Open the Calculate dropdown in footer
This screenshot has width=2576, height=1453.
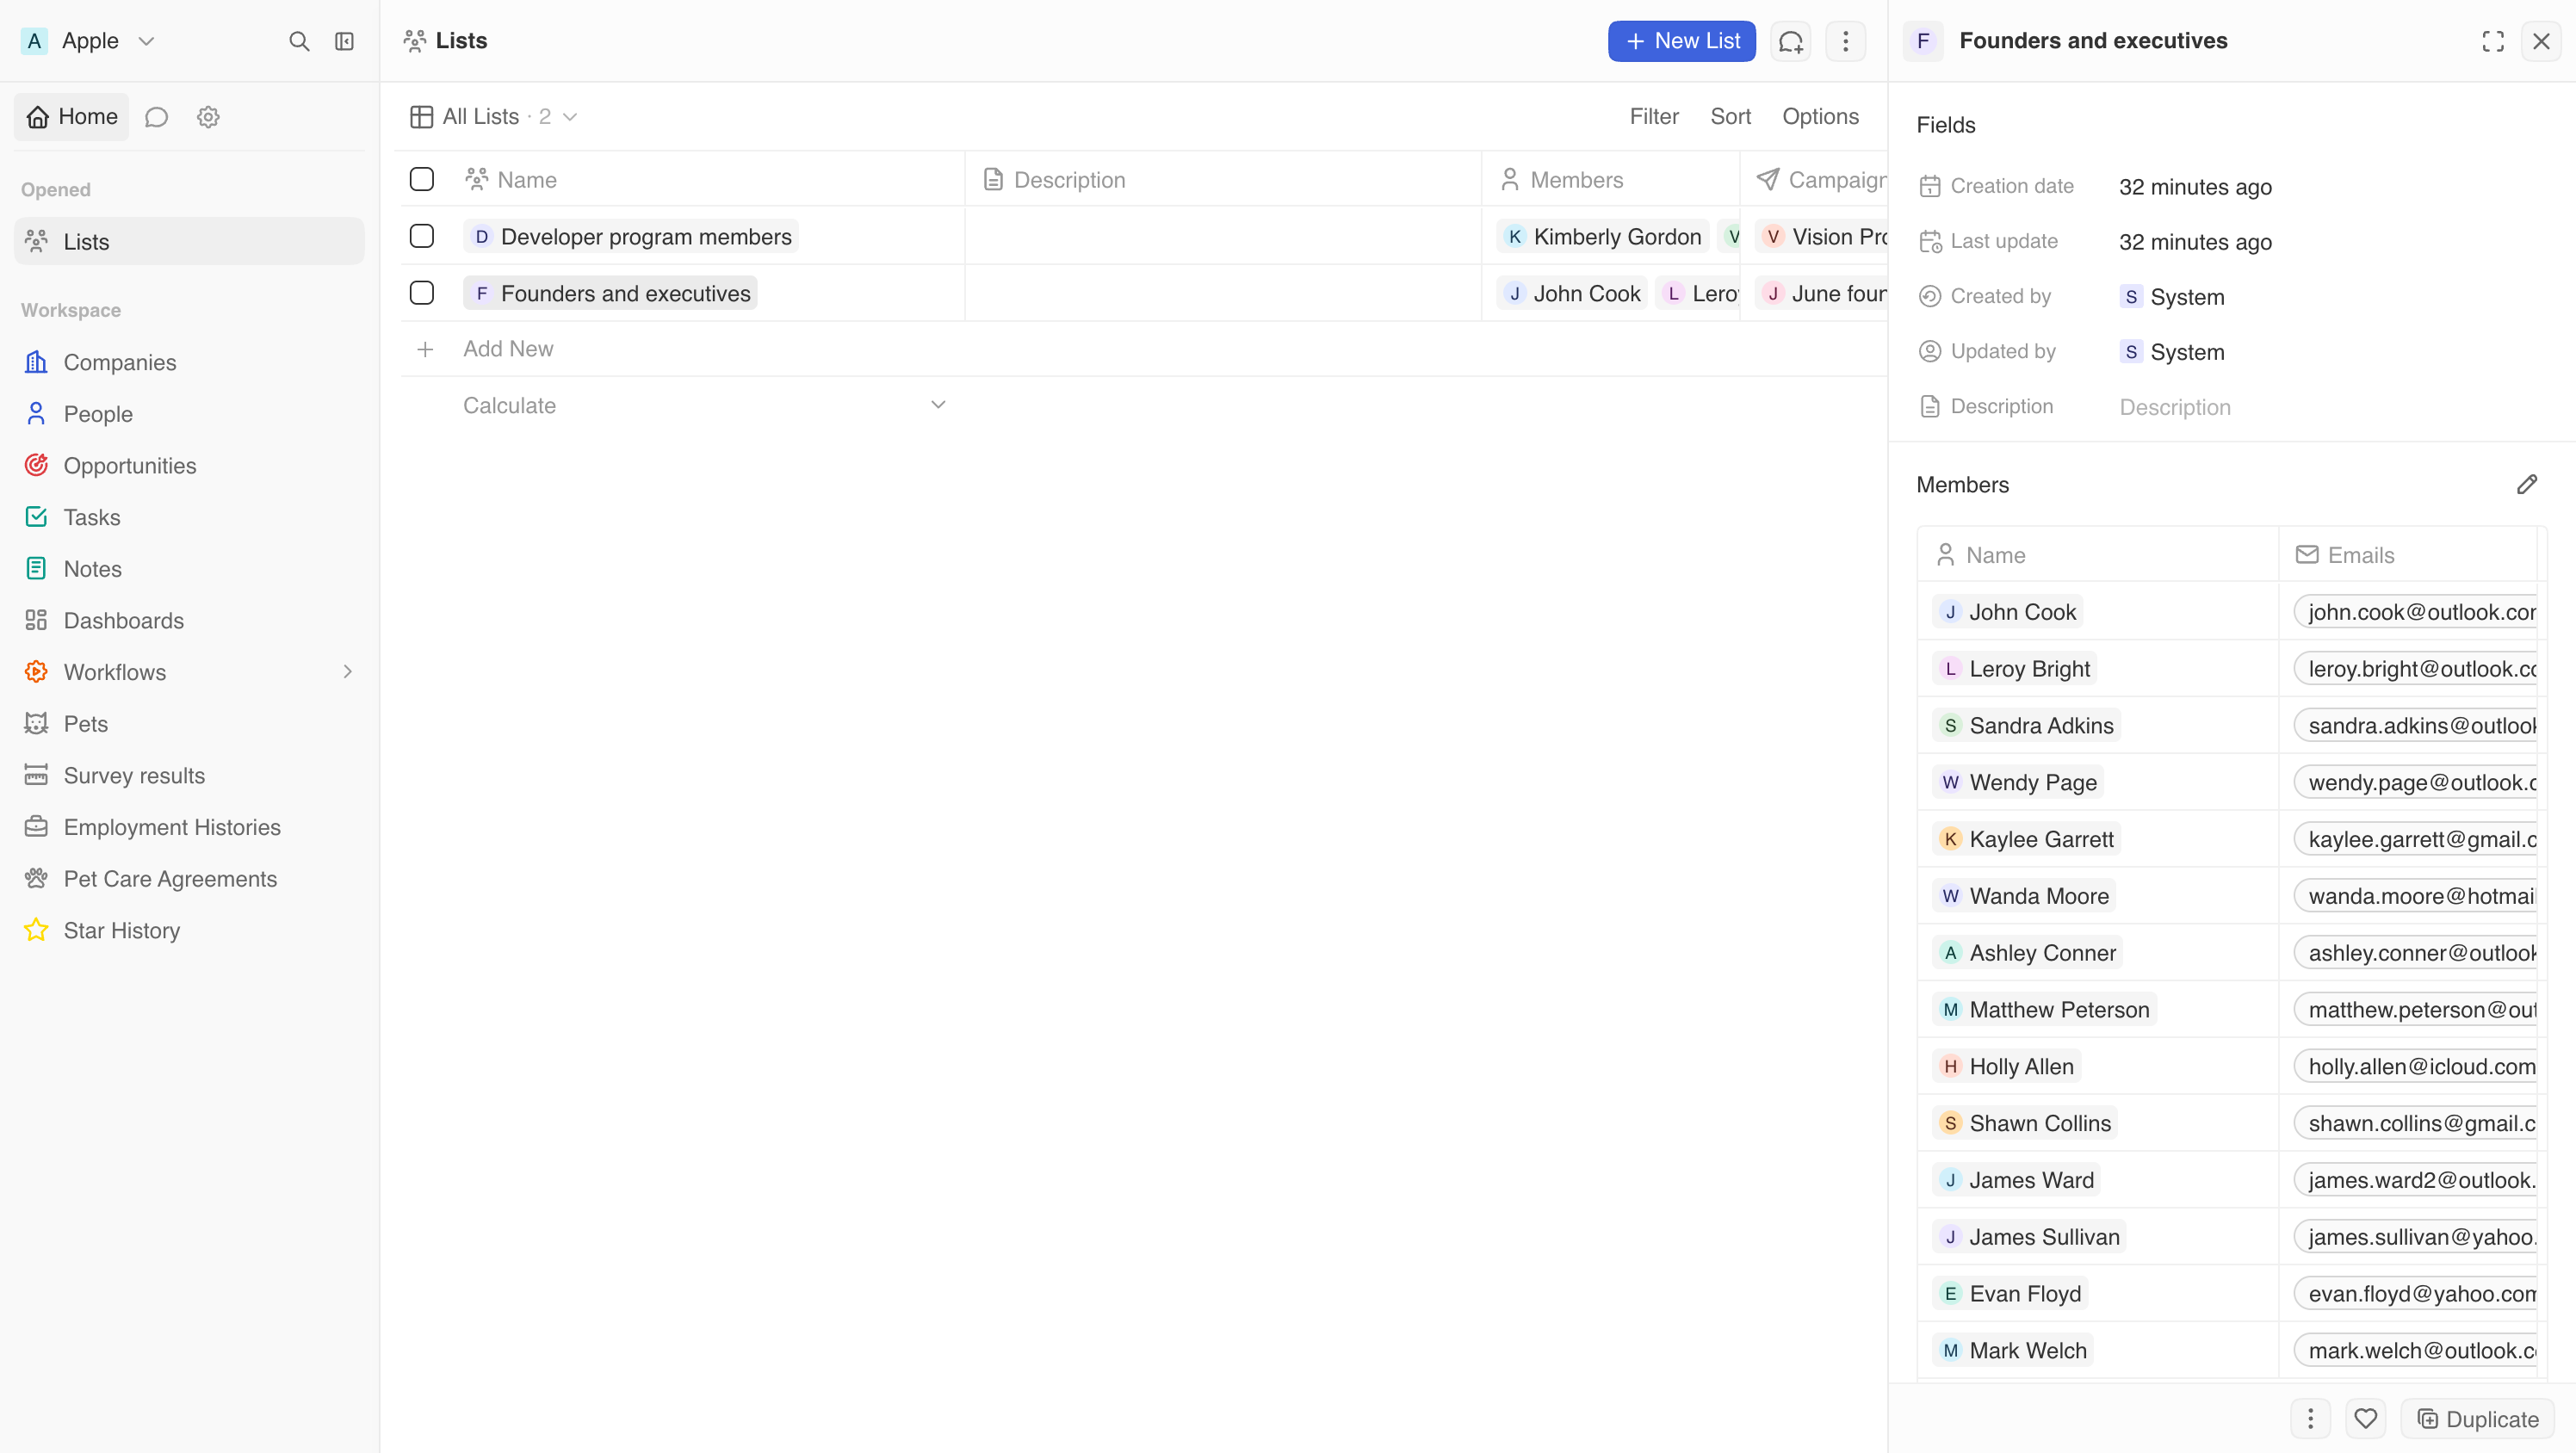pos(704,405)
